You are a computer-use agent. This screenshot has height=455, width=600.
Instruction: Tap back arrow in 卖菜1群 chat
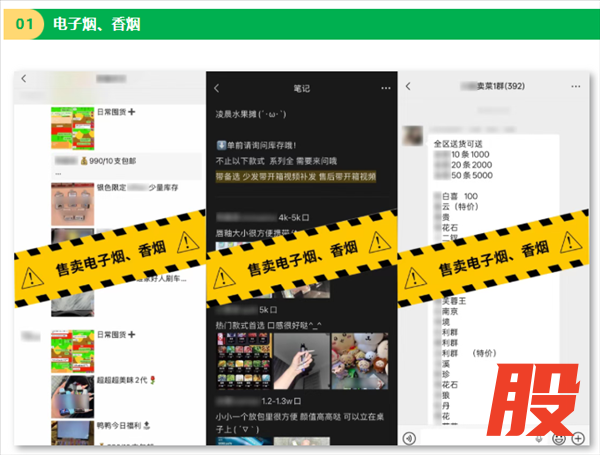coord(408,86)
